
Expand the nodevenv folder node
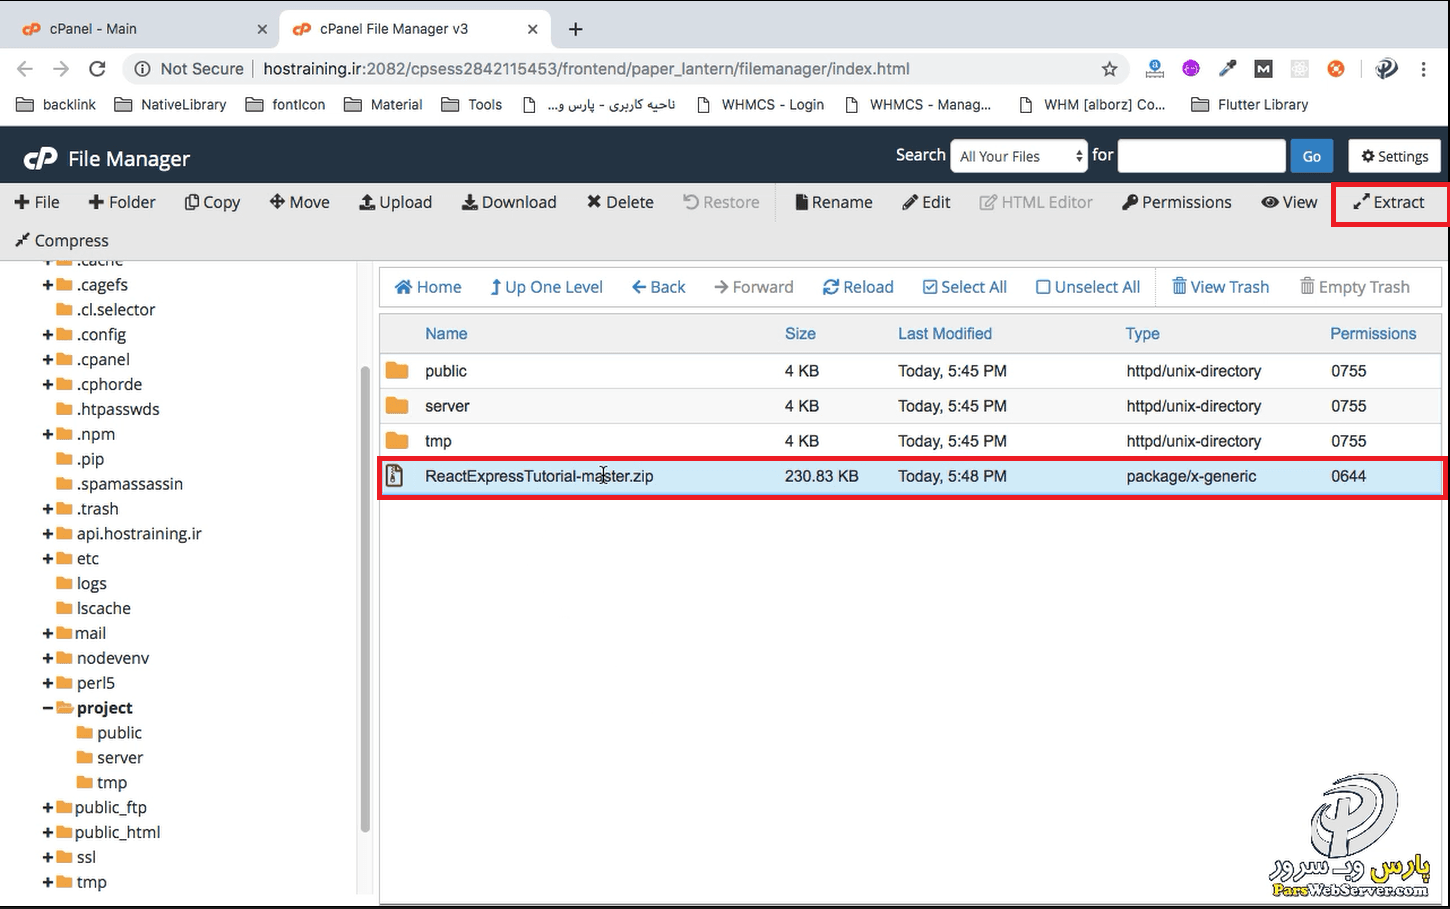point(48,658)
